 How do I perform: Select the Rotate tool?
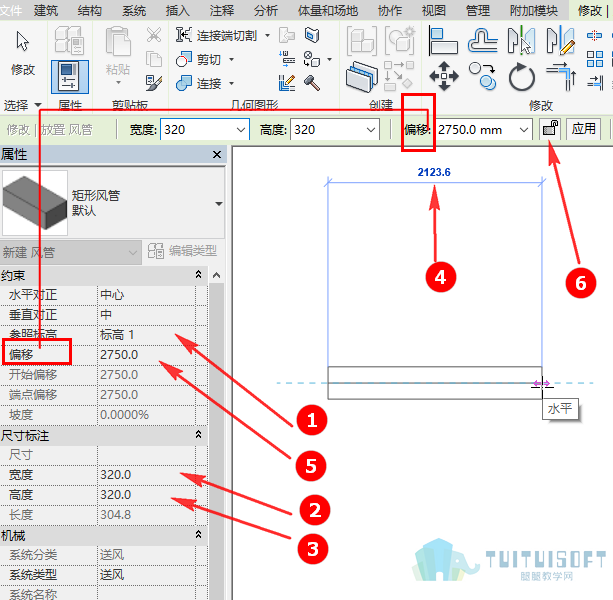[522, 77]
